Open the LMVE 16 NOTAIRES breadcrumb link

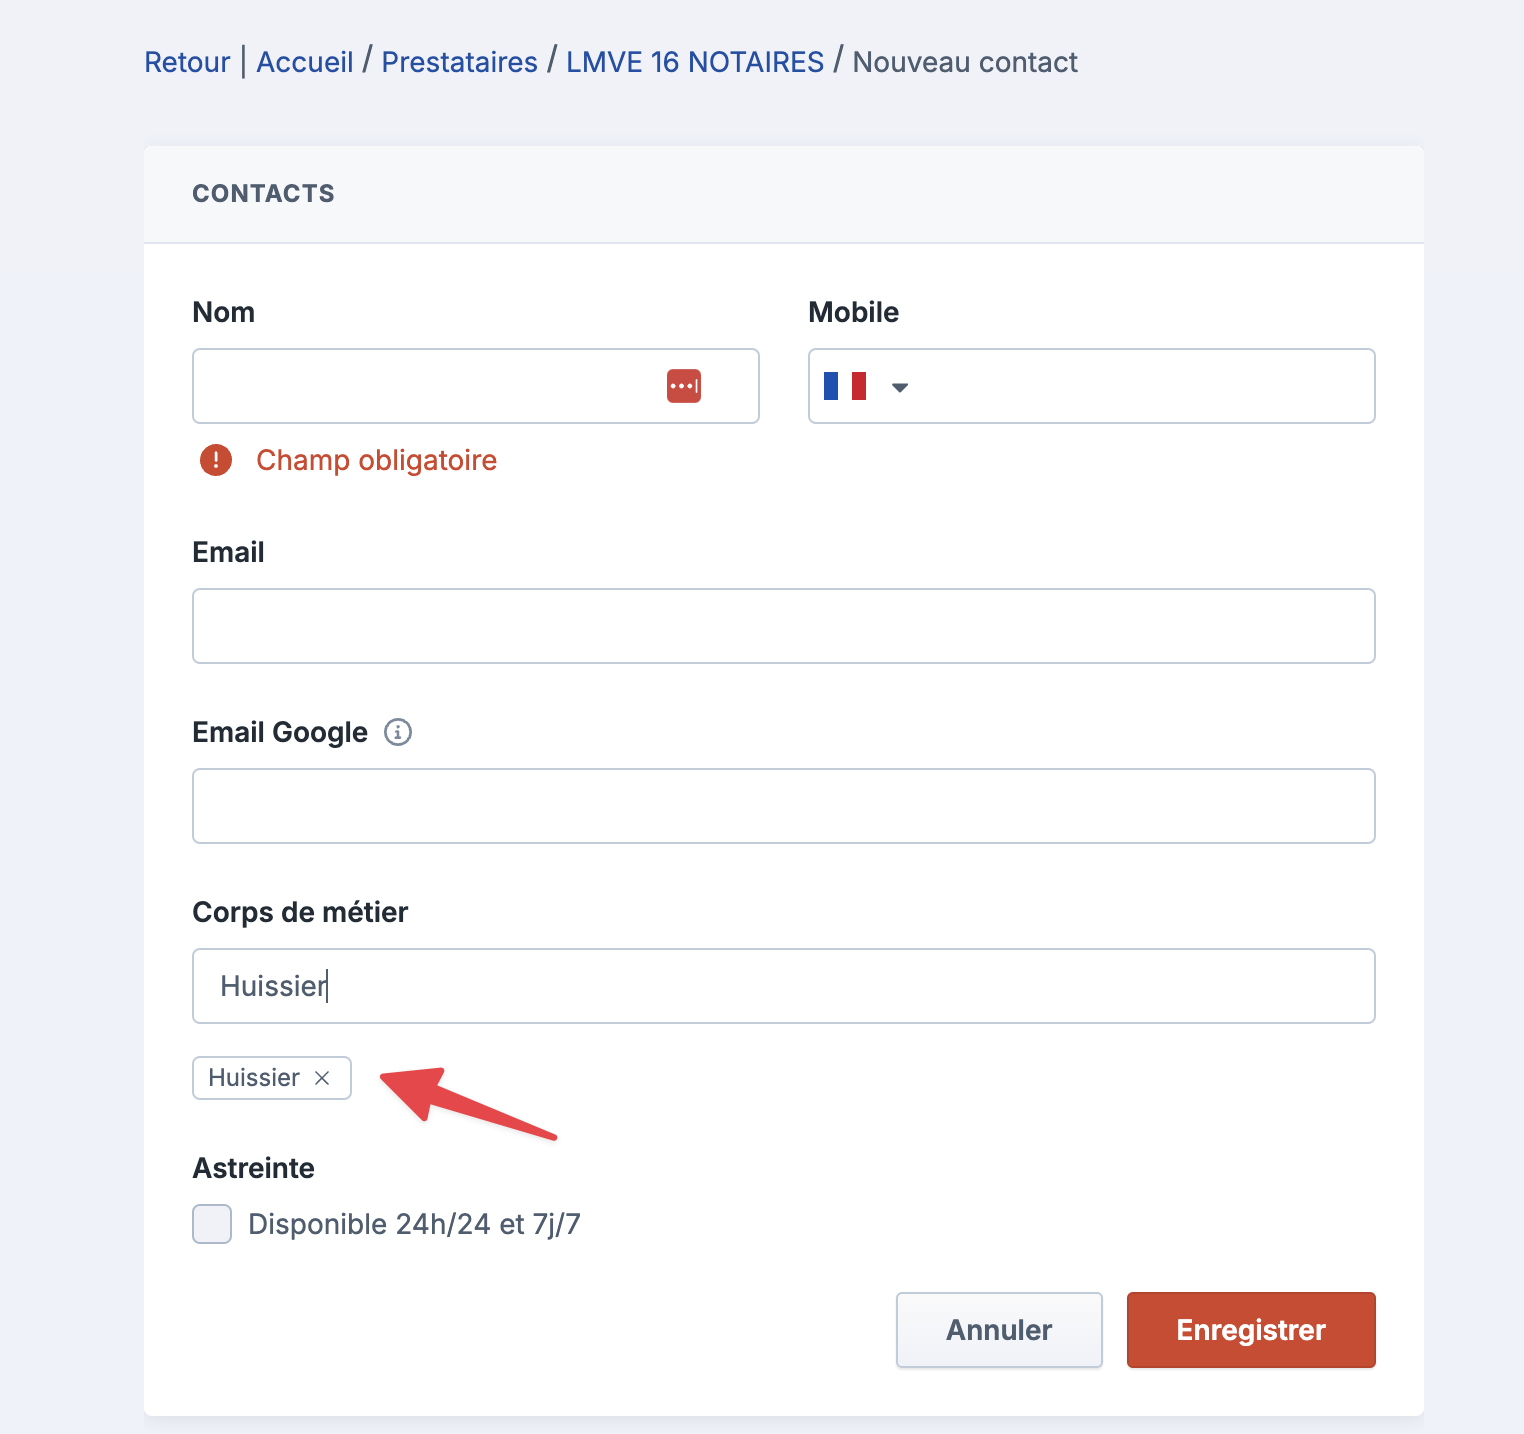695,62
